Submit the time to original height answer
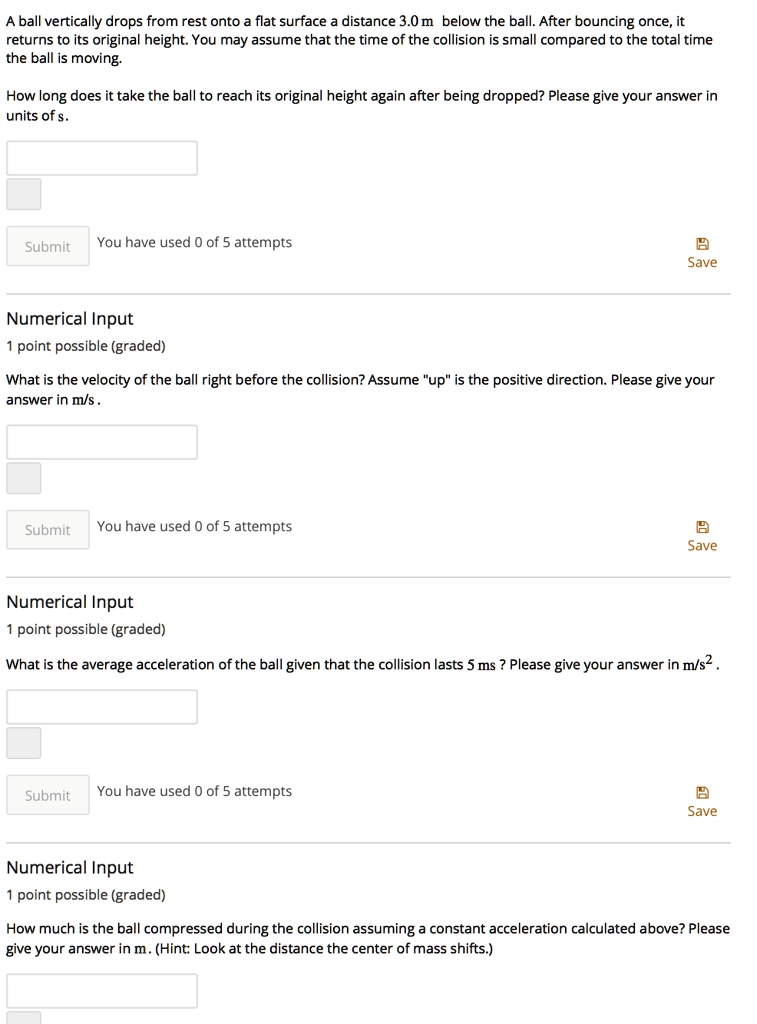 (x=47, y=247)
